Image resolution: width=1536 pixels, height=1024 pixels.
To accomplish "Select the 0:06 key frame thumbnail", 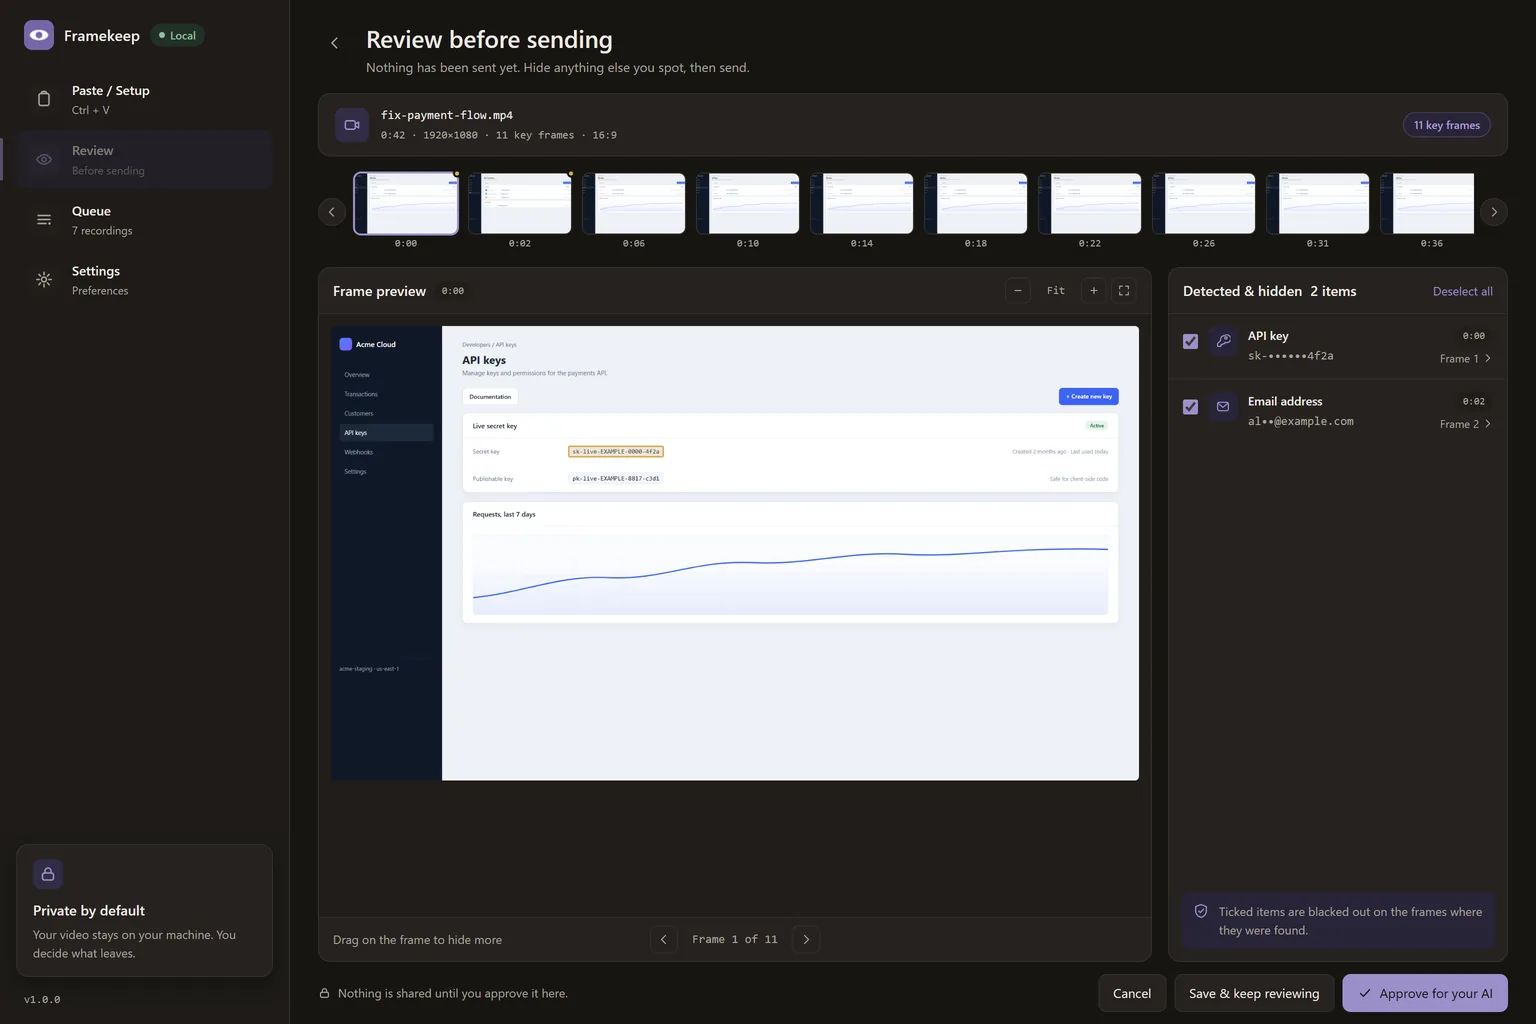I will pyautogui.click(x=634, y=204).
